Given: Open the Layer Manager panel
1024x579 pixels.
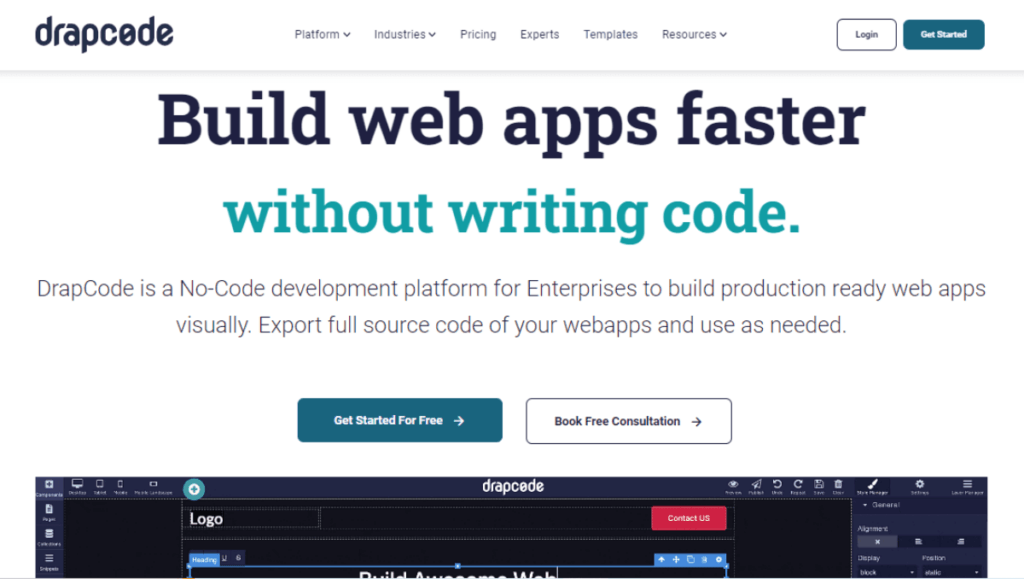Looking at the screenshot, I should pyautogui.click(x=967, y=483).
